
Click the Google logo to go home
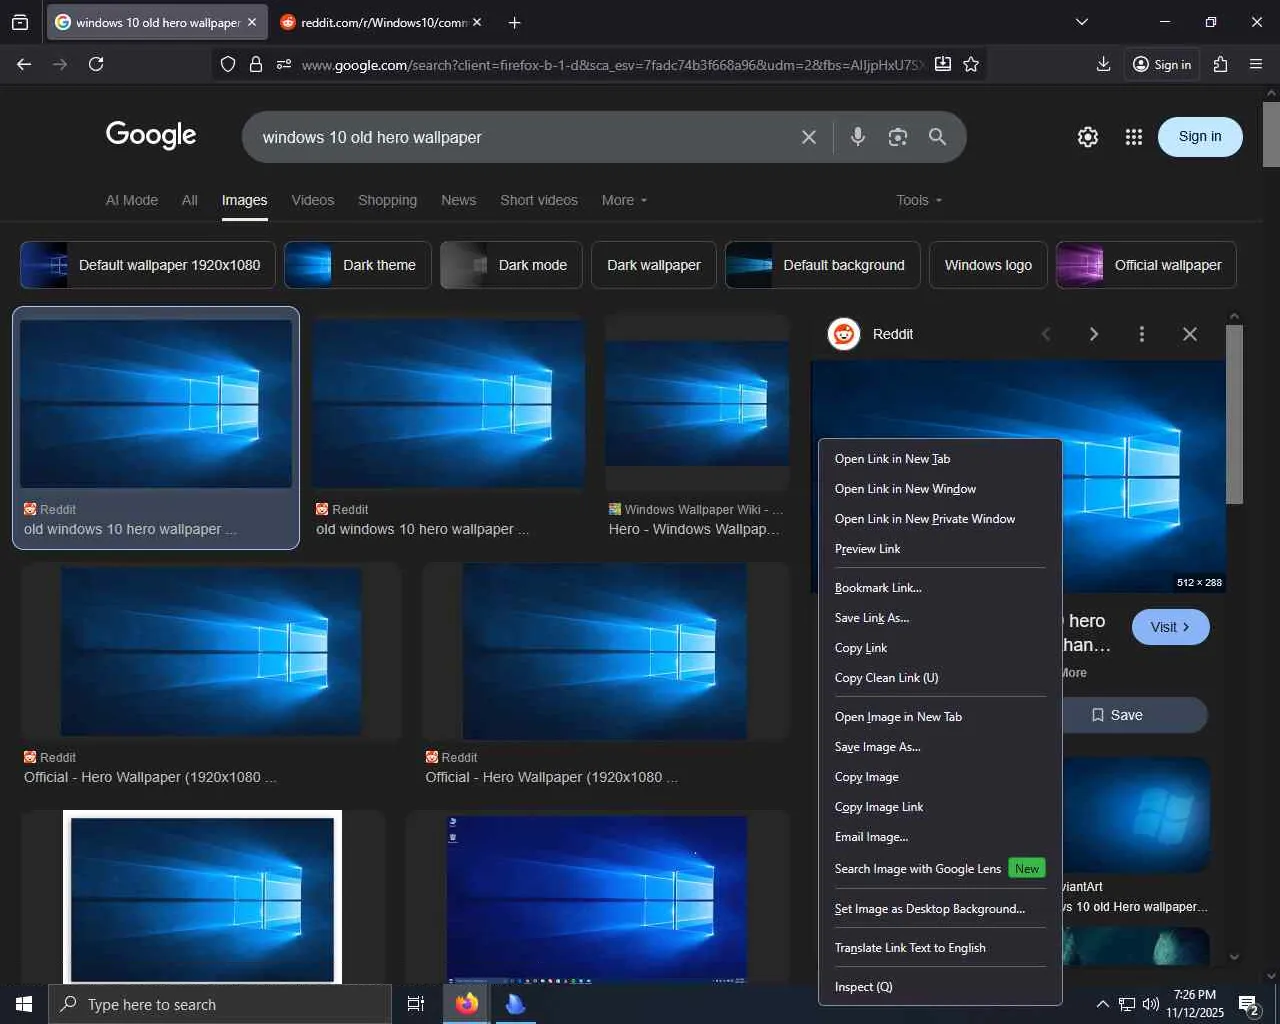(x=151, y=136)
